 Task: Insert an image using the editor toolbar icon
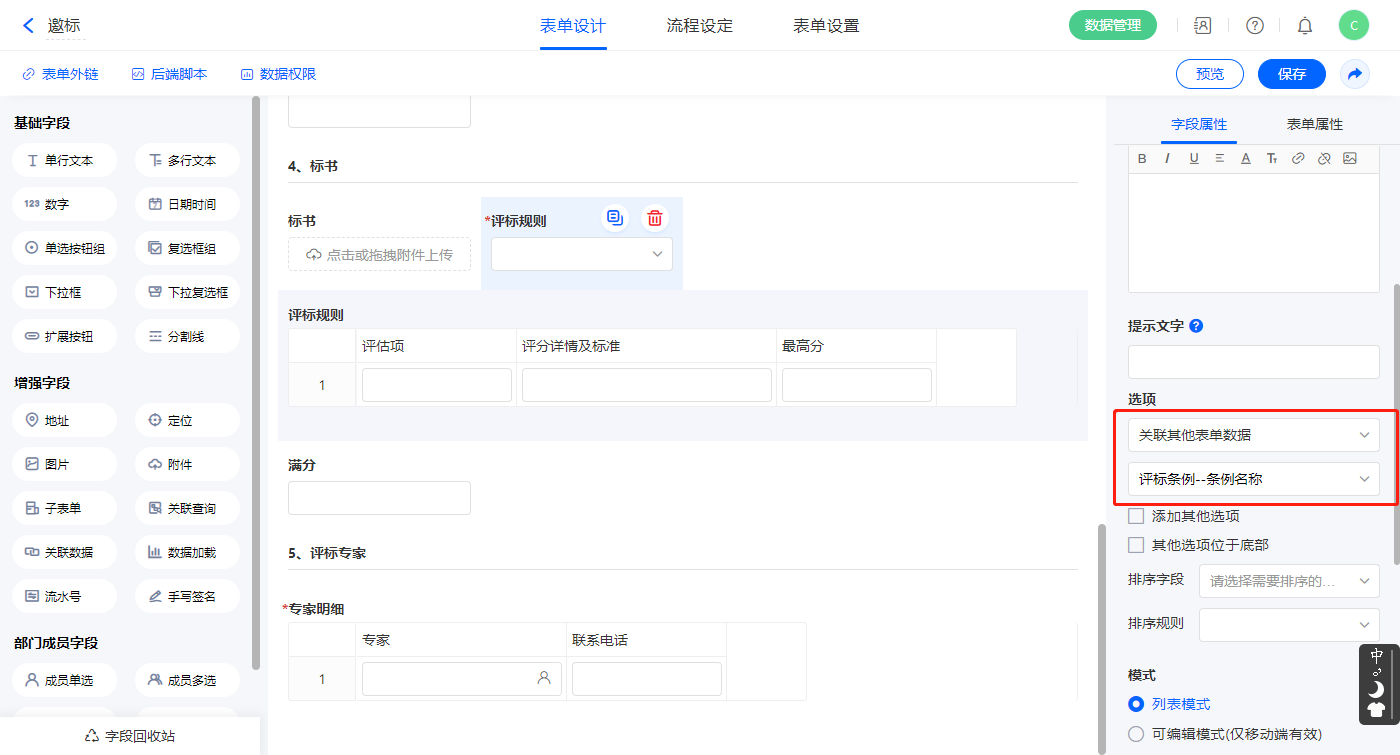point(1349,158)
